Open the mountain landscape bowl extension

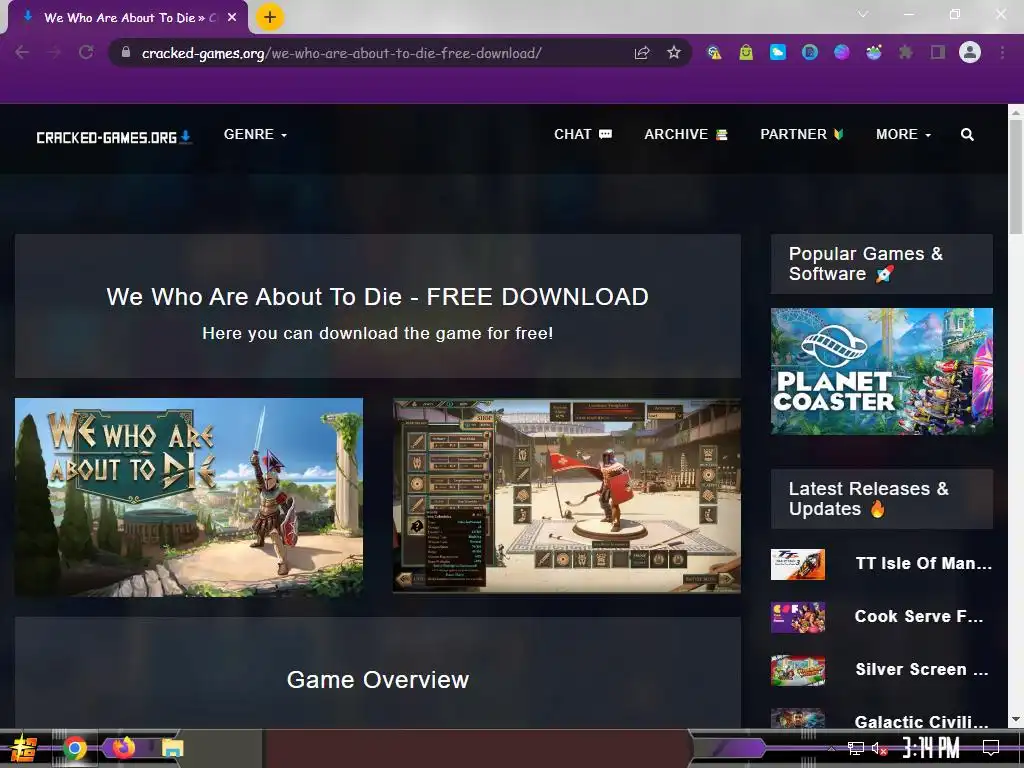coord(874,53)
